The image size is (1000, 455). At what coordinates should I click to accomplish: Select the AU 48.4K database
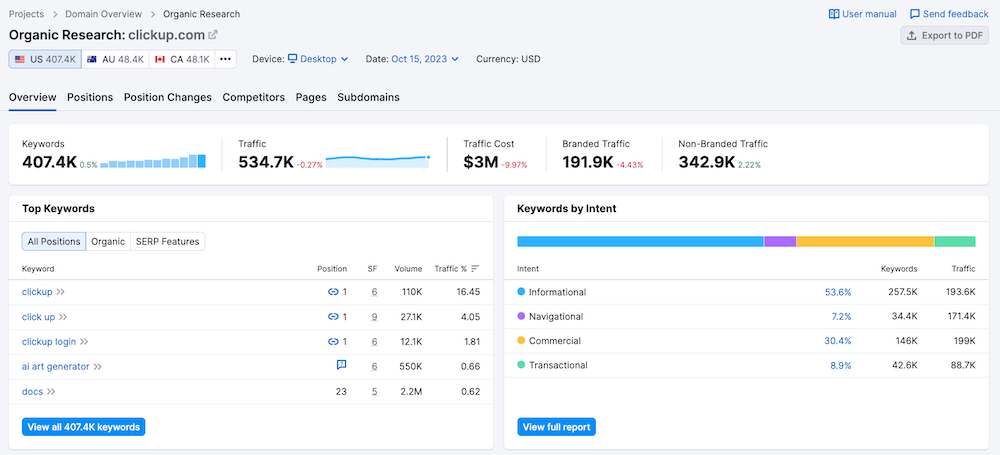pos(115,59)
